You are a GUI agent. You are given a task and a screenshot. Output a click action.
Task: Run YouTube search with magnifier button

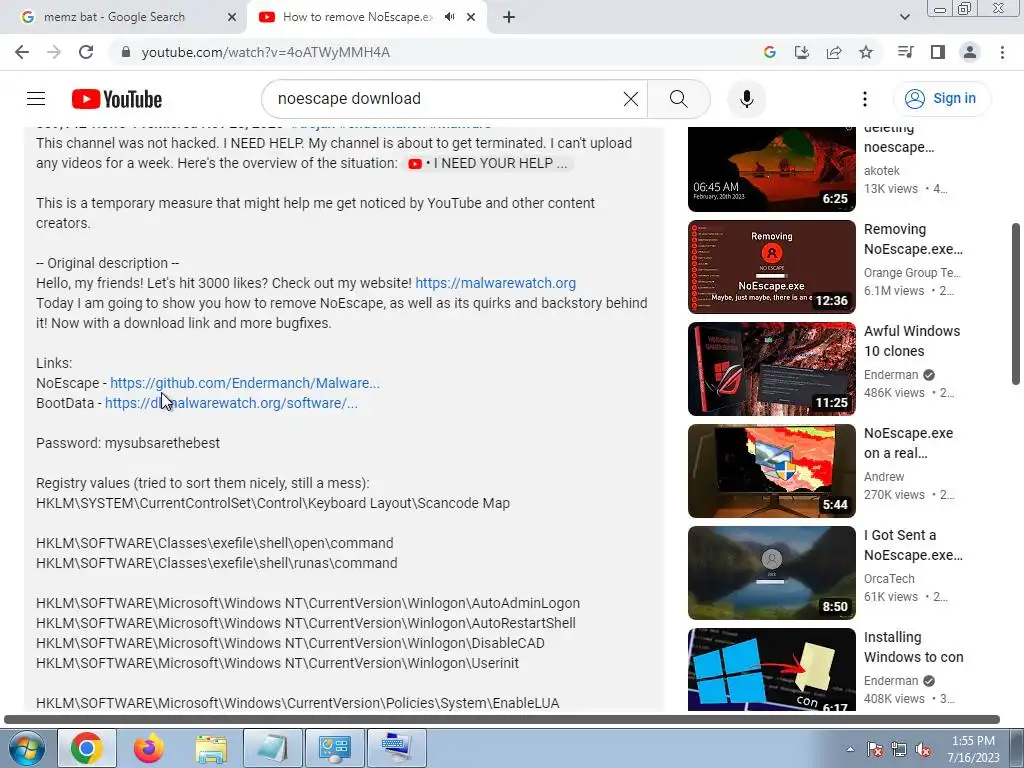(679, 99)
